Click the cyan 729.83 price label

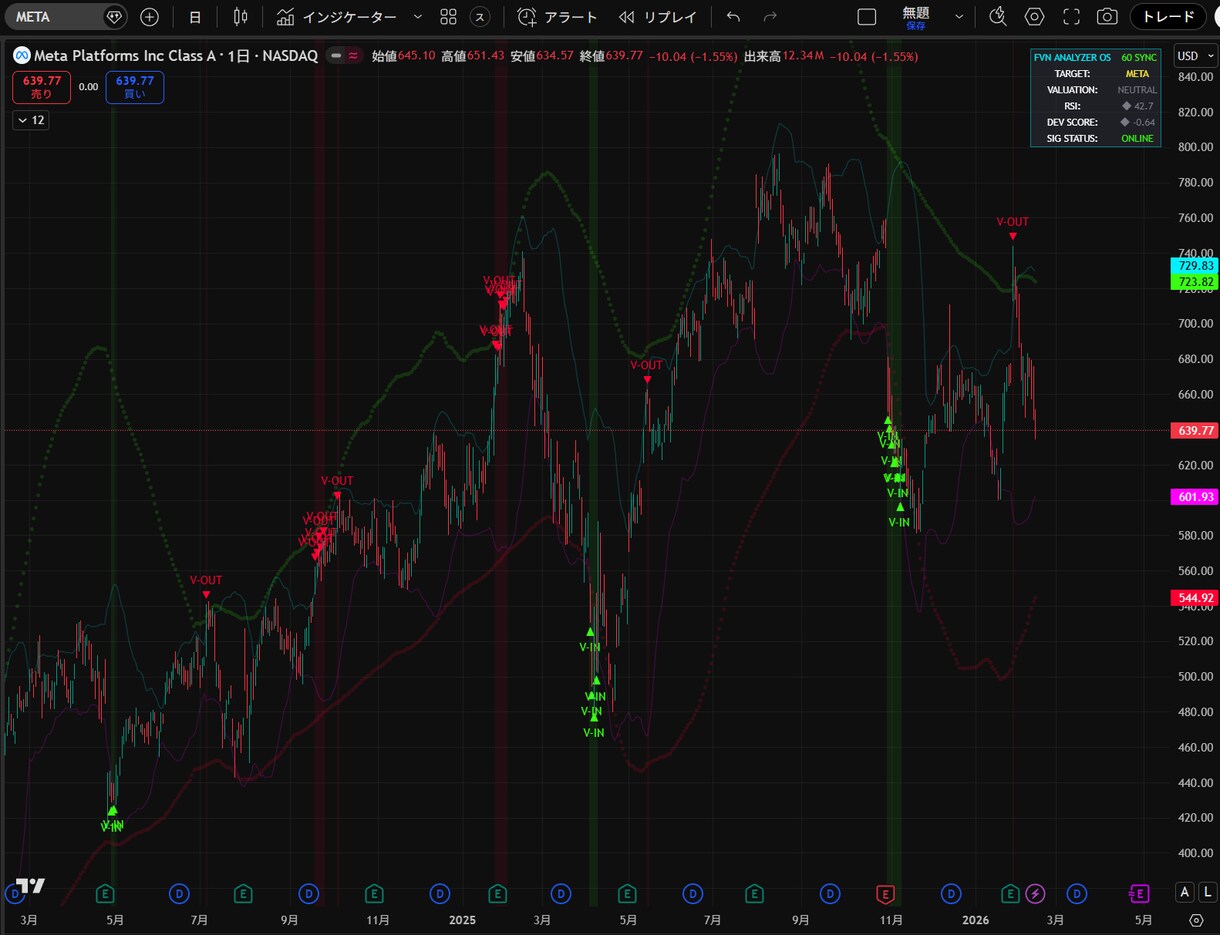[1195, 266]
